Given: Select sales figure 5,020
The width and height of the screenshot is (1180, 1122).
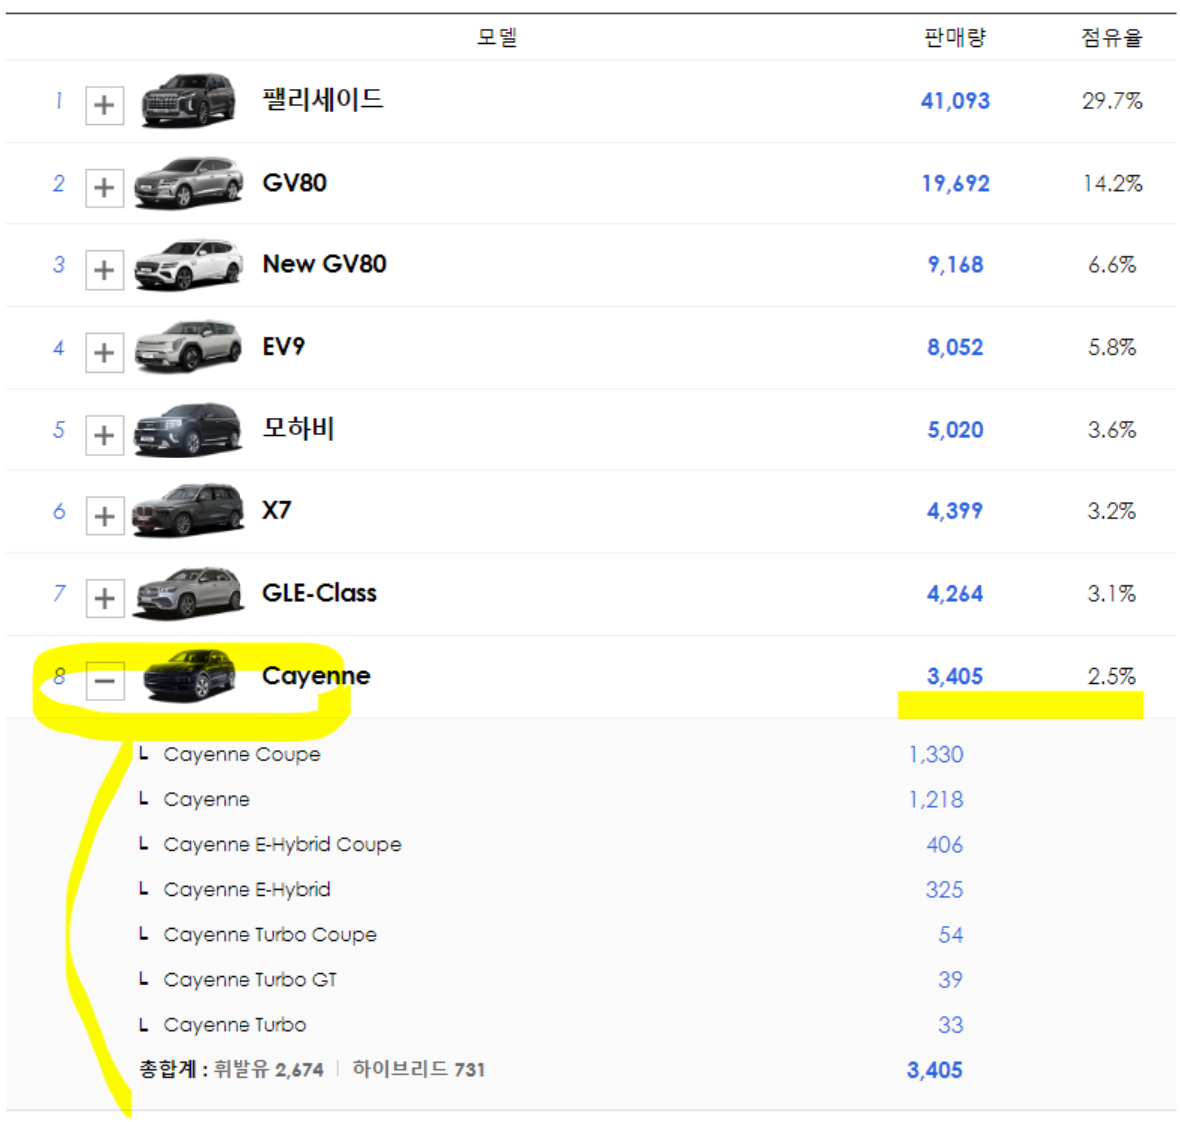Looking at the screenshot, I should 955,430.
